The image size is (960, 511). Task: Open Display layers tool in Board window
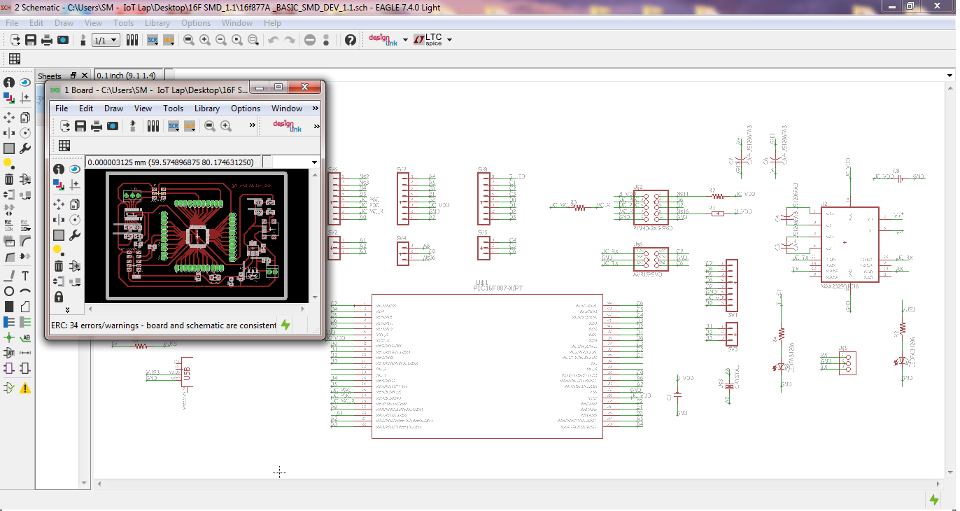(x=59, y=184)
